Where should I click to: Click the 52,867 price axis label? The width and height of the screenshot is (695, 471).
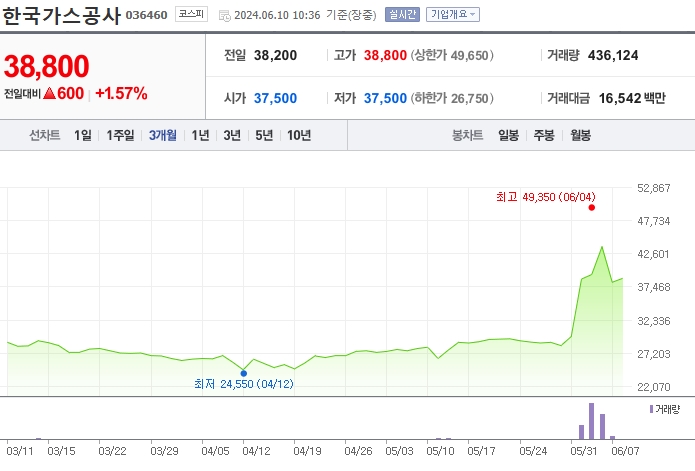pos(654,188)
